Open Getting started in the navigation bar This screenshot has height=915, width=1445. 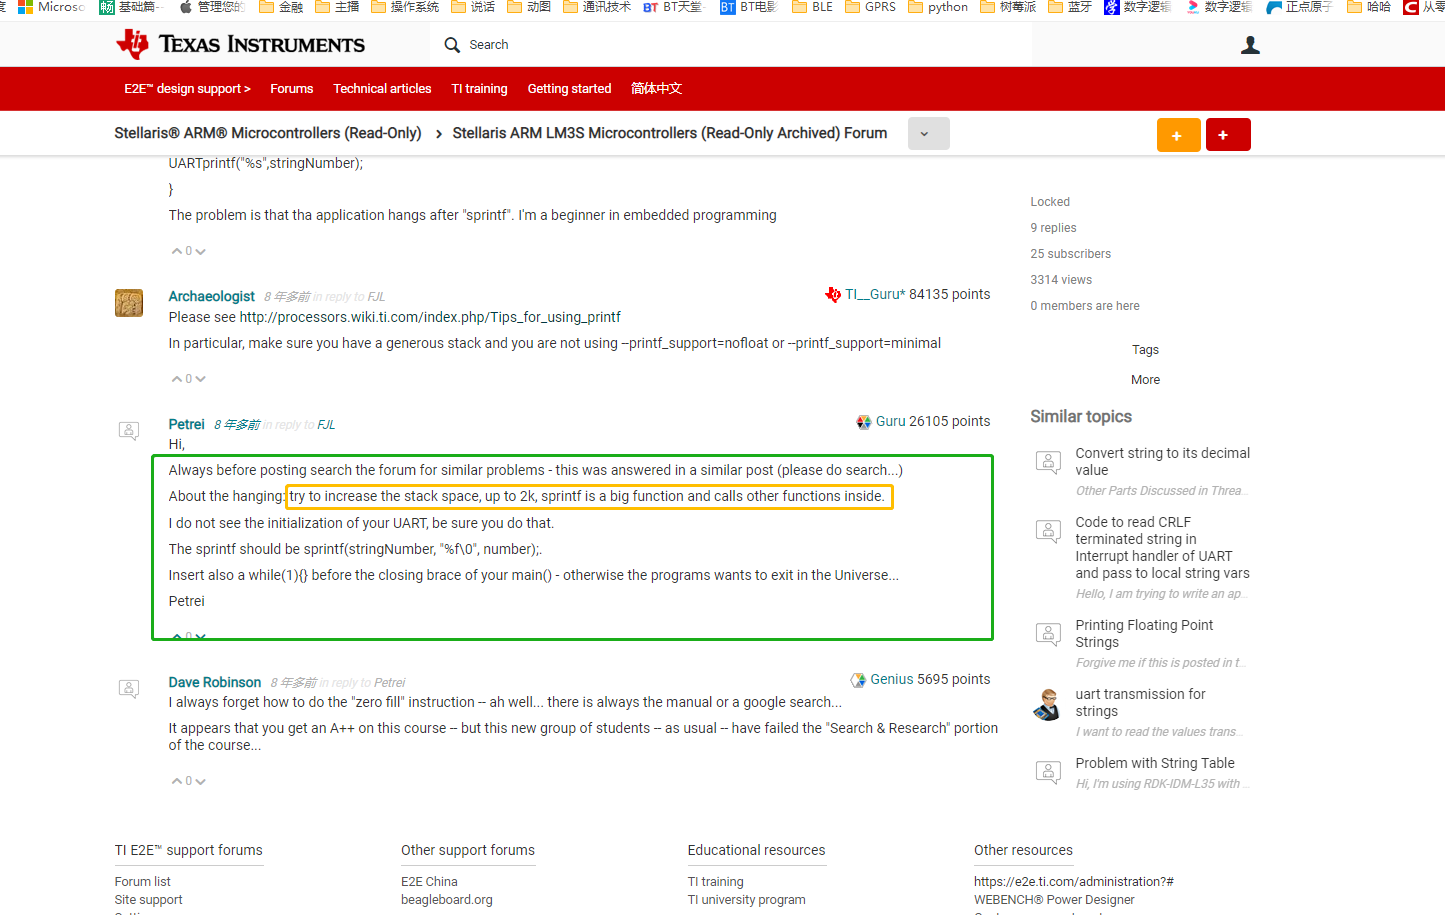pyautogui.click(x=569, y=89)
